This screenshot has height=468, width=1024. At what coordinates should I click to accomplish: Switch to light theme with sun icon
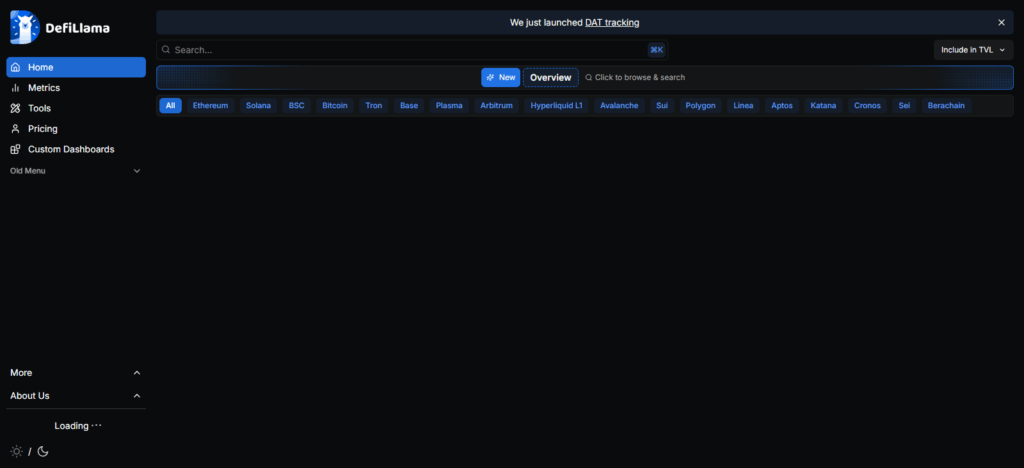(16, 451)
